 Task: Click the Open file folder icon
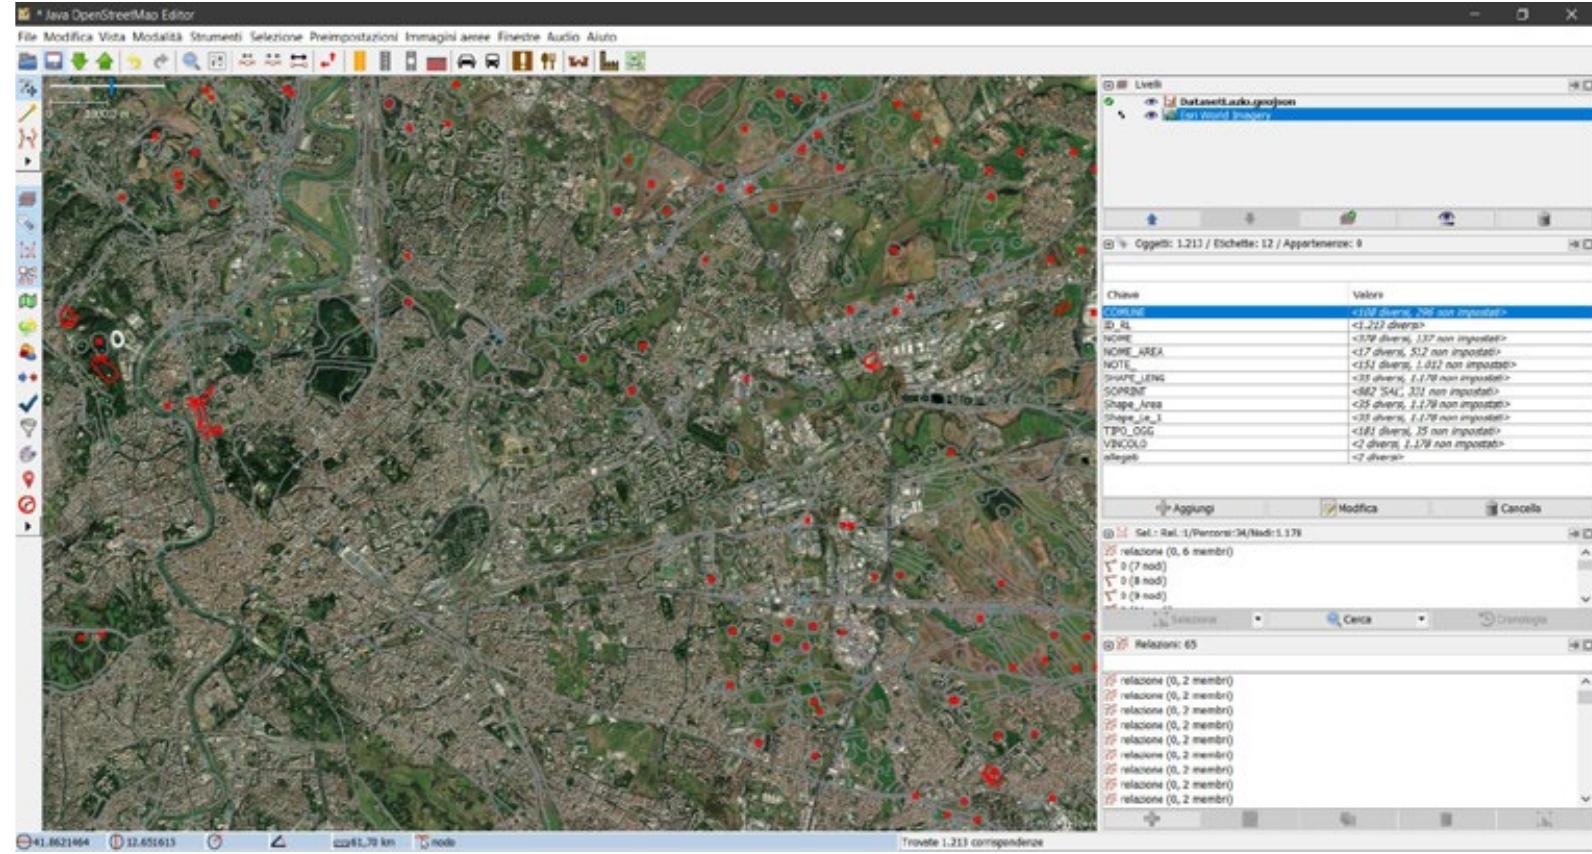pos(27,61)
